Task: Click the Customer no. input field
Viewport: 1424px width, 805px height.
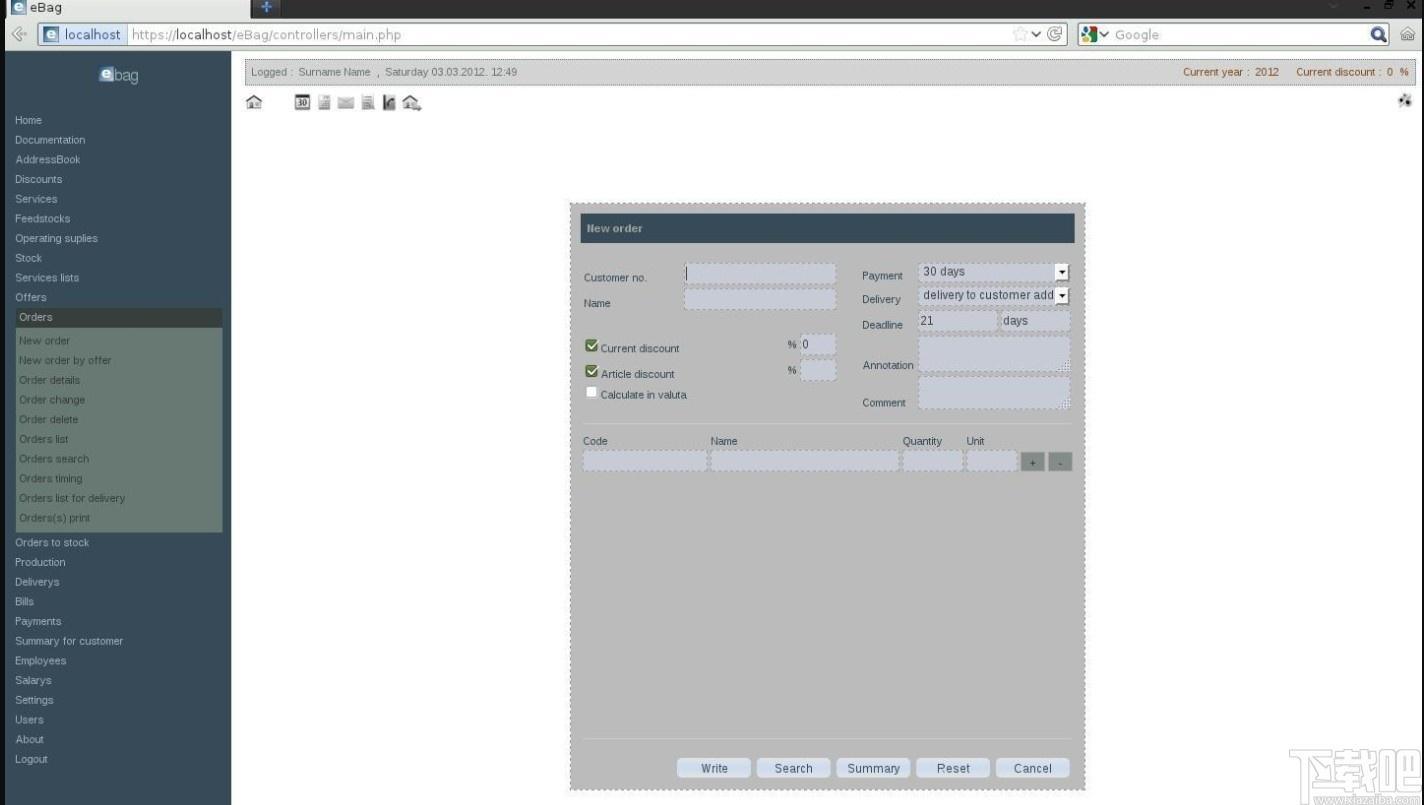Action: tap(760, 273)
